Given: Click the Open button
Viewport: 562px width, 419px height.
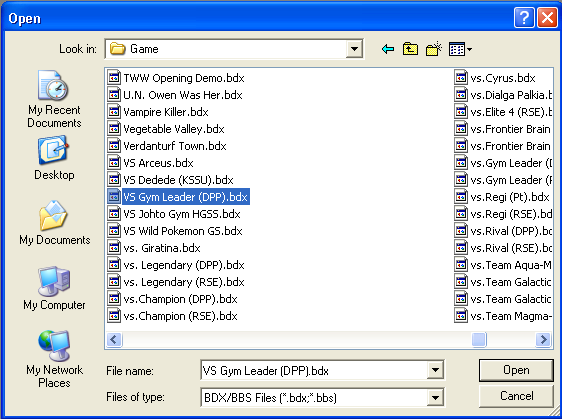Looking at the screenshot, I should click(x=516, y=370).
